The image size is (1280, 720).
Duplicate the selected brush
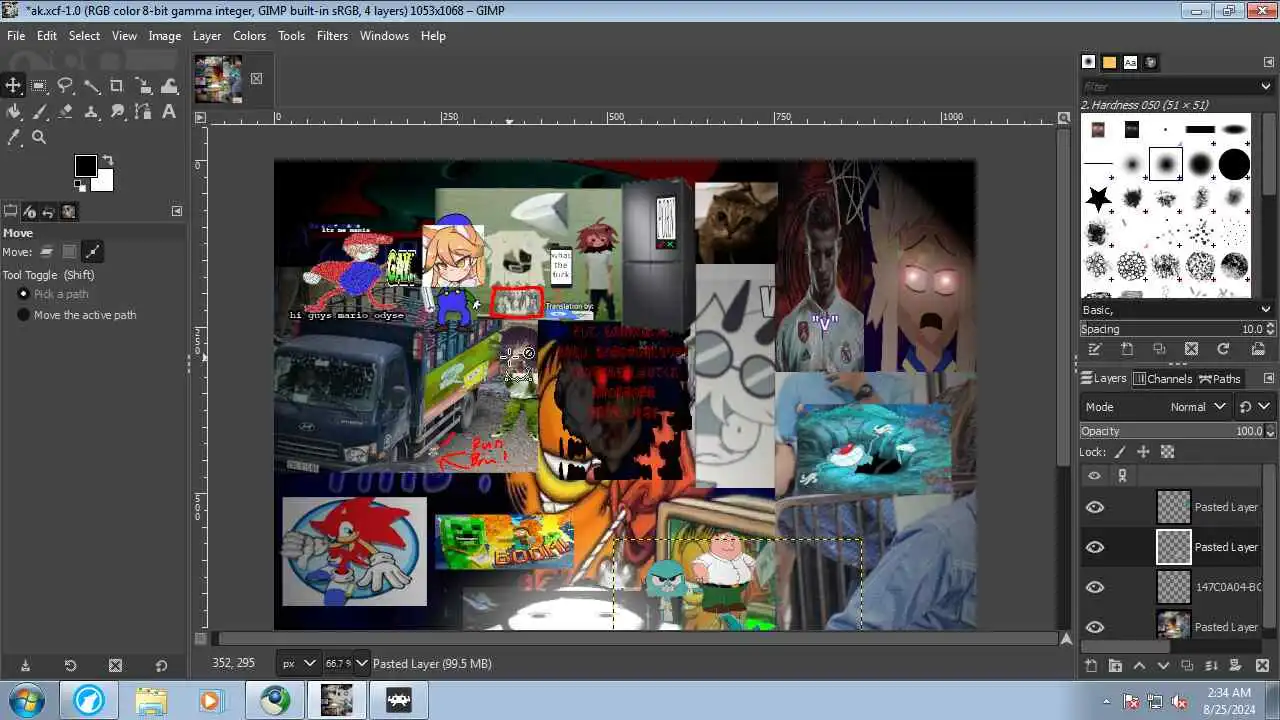tap(1159, 349)
